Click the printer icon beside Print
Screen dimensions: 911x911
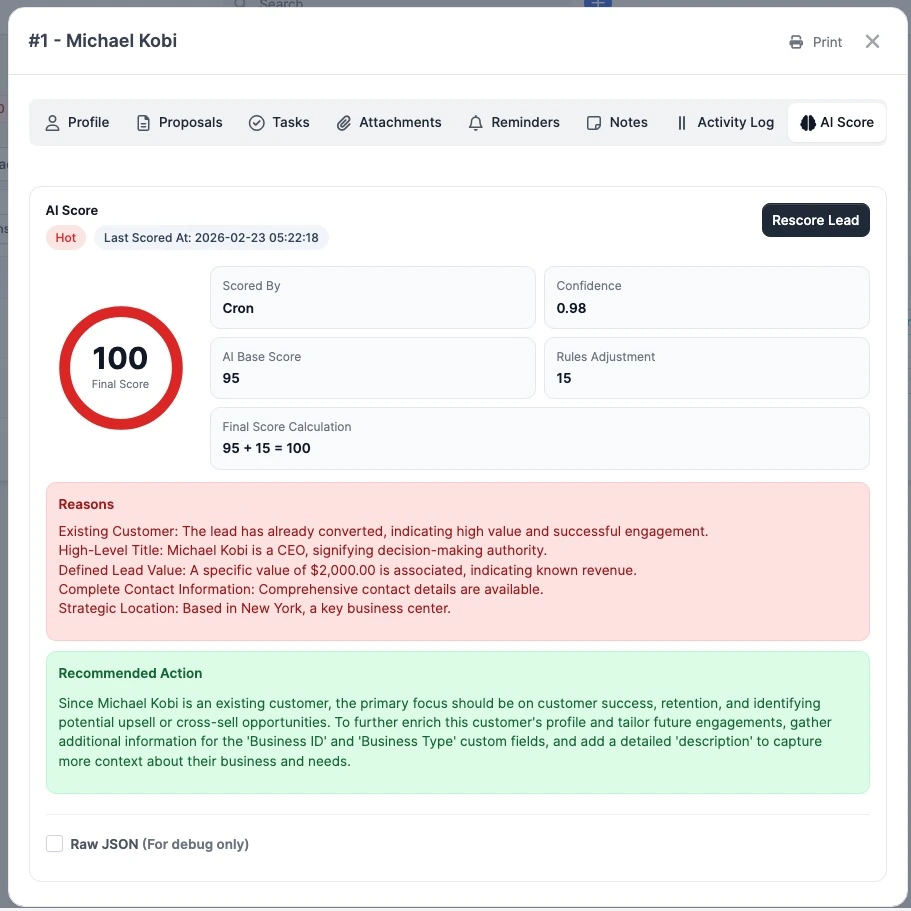795,42
